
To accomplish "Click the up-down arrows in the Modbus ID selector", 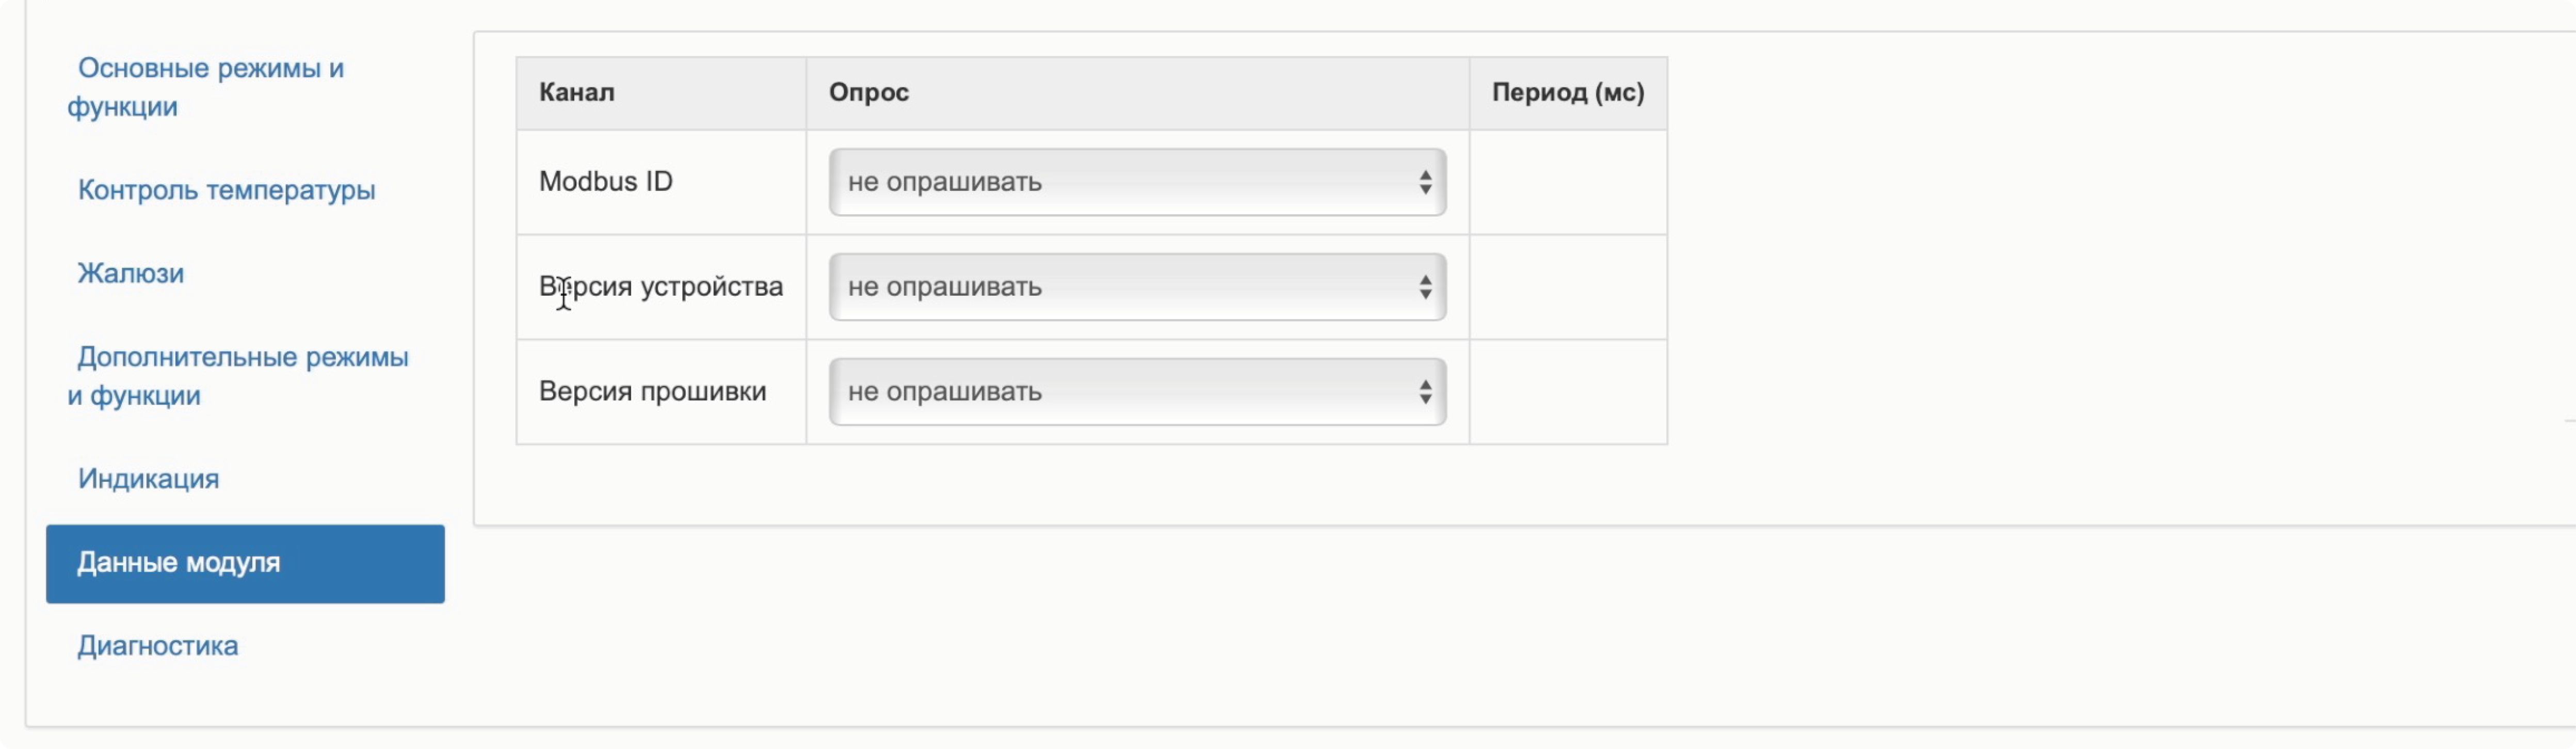I will (1425, 182).
